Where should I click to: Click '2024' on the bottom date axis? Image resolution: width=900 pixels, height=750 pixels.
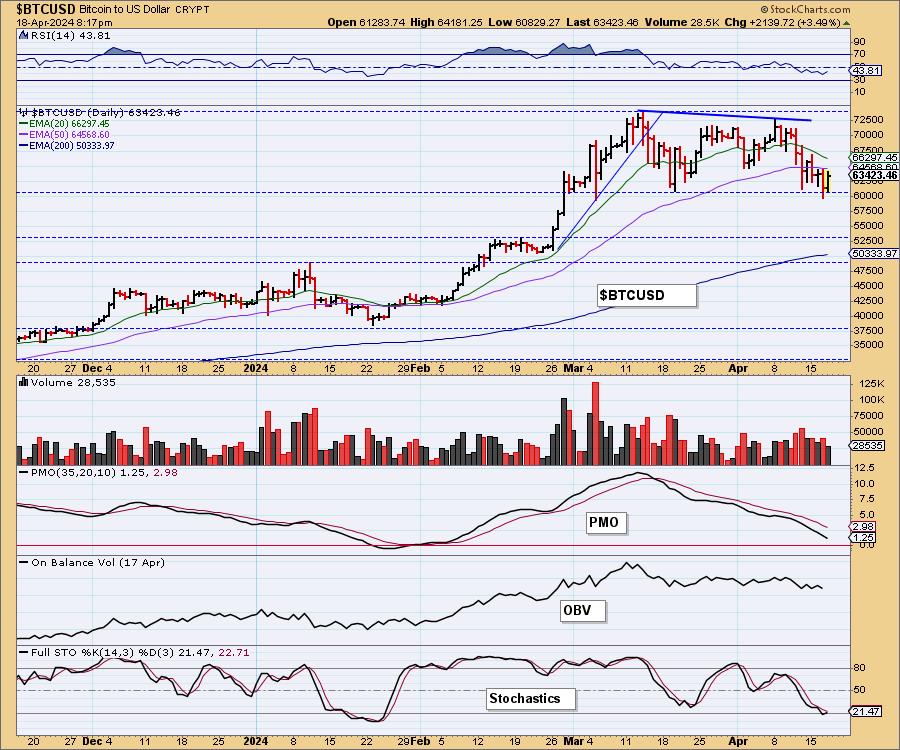click(255, 741)
